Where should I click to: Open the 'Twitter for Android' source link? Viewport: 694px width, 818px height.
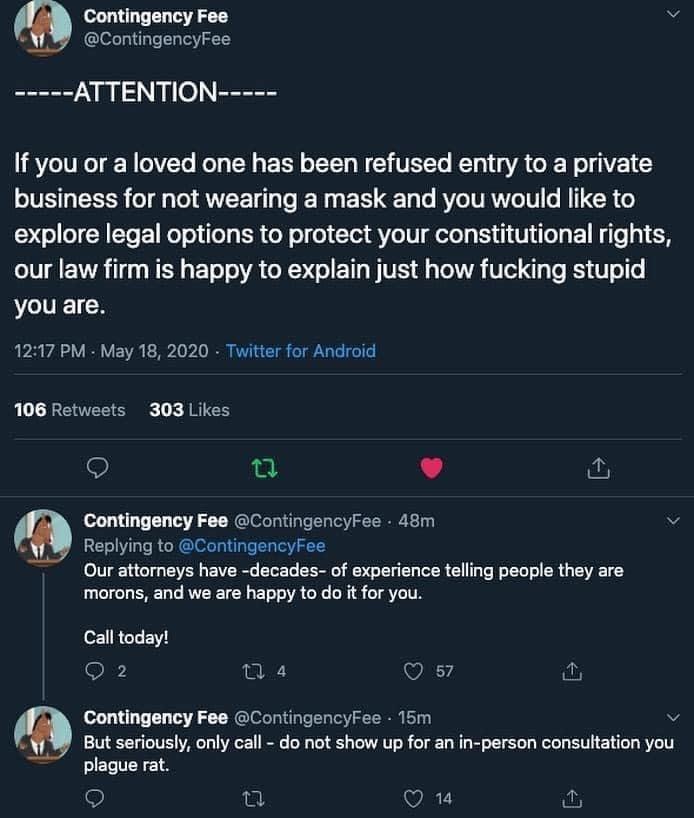click(x=301, y=351)
